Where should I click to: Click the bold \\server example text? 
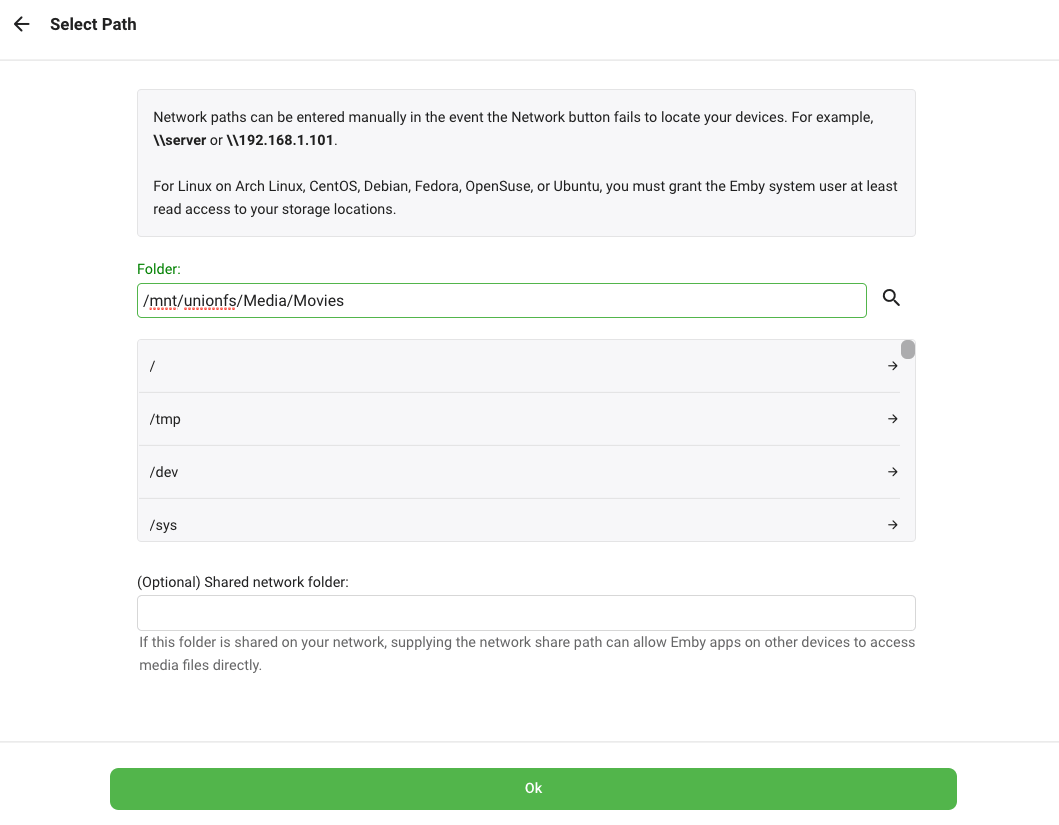click(x=179, y=140)
